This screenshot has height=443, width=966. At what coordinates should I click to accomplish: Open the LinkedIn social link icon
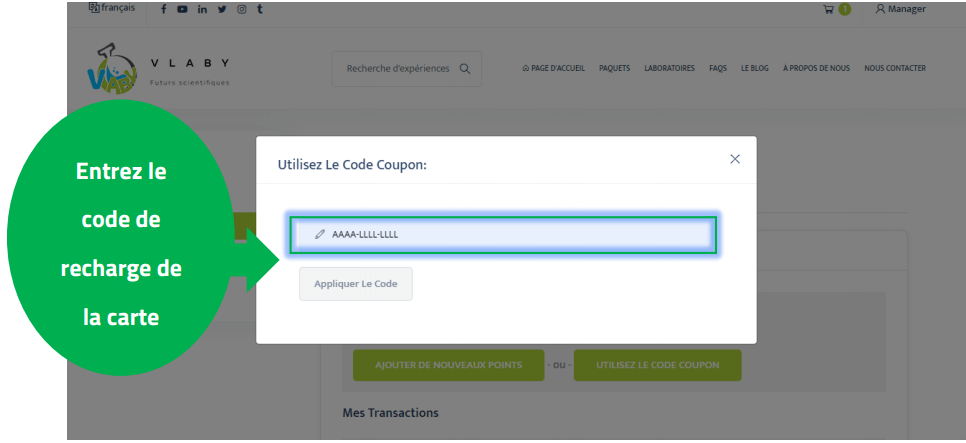(202, 9)
